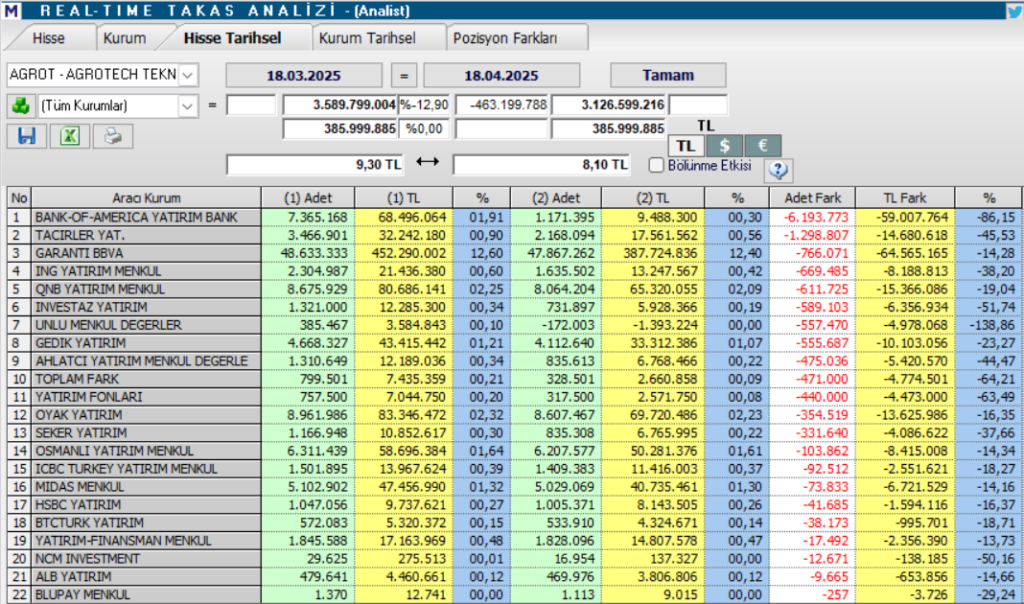Image resolution: width=1024 pixels, height=604 pixels.
Task: Click TL Fark value -64.565.165
Action: 910,253
